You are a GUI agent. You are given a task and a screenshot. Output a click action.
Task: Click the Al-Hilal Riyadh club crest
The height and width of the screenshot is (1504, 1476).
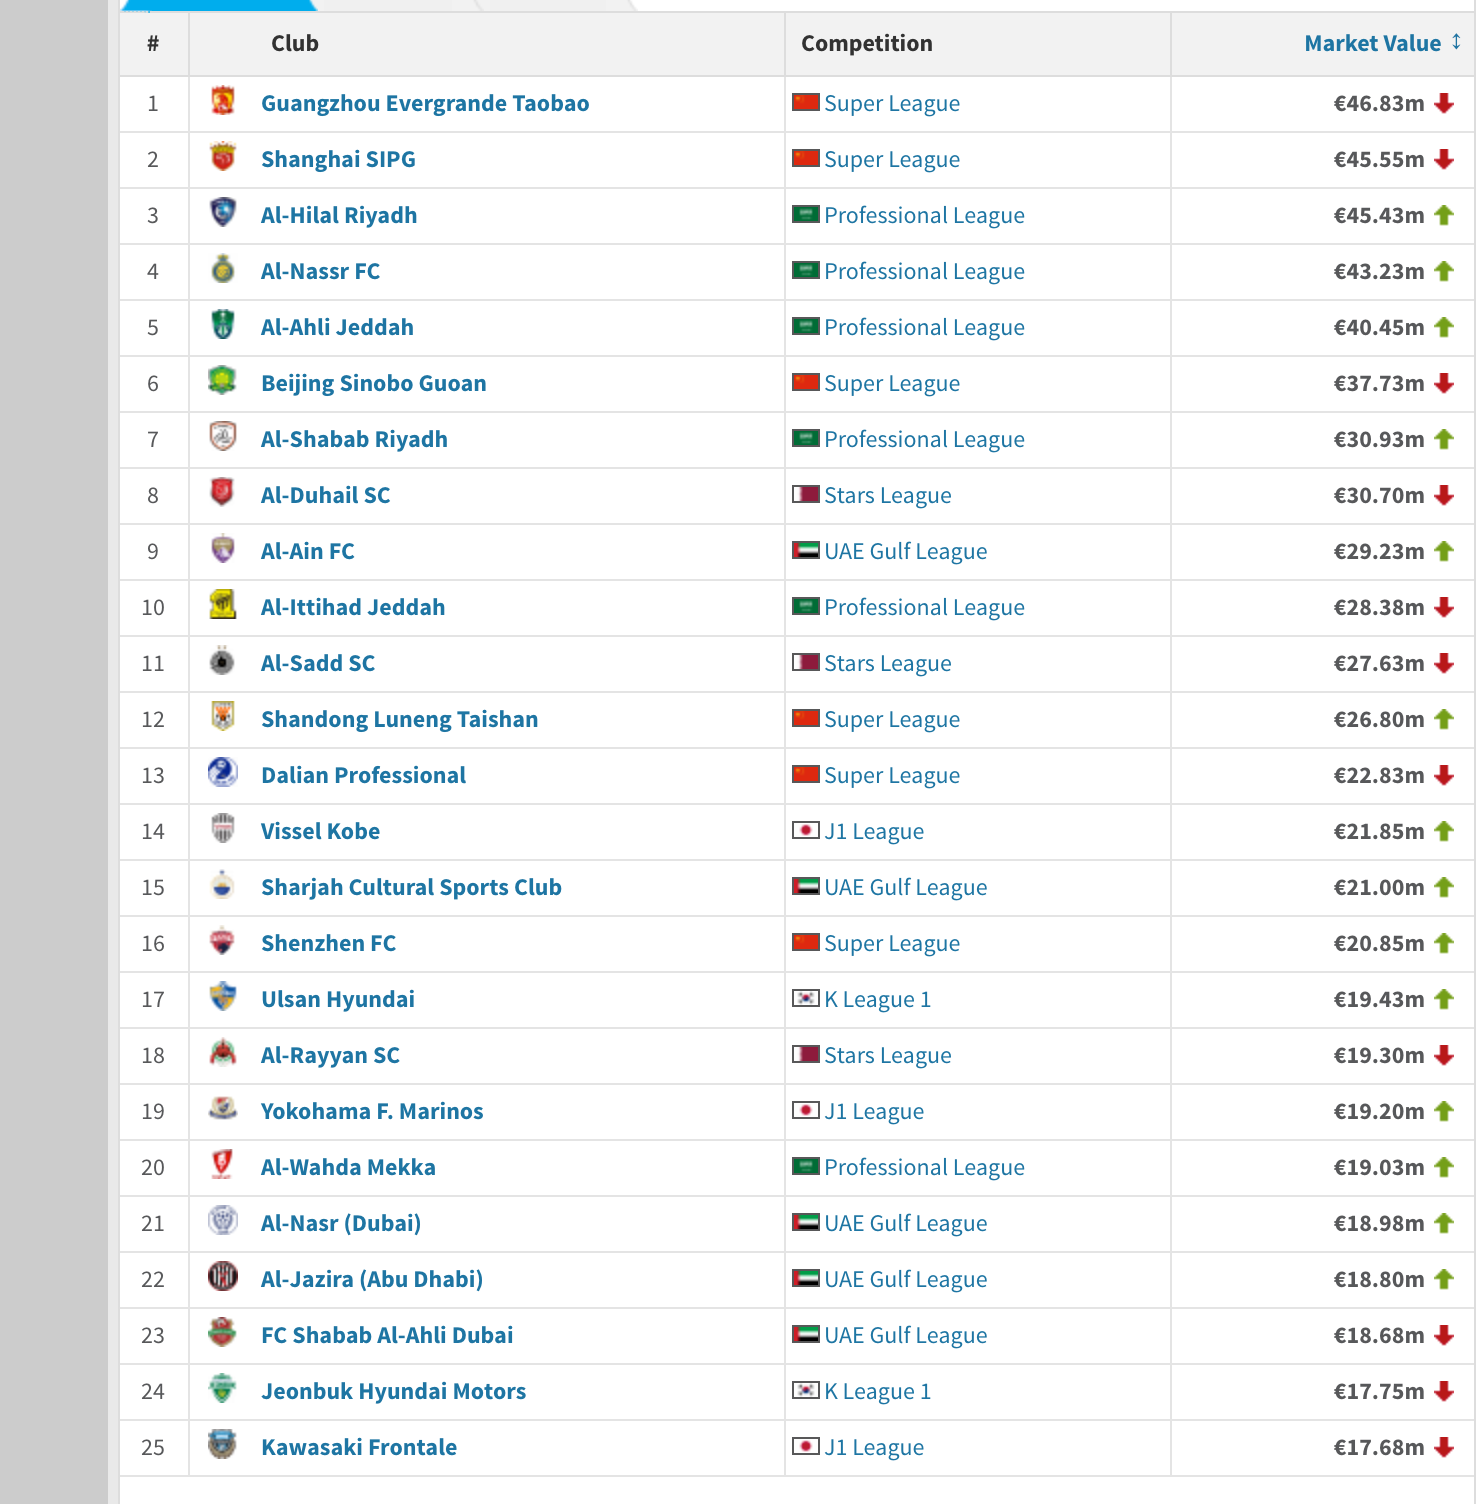(x=223, y=213)
